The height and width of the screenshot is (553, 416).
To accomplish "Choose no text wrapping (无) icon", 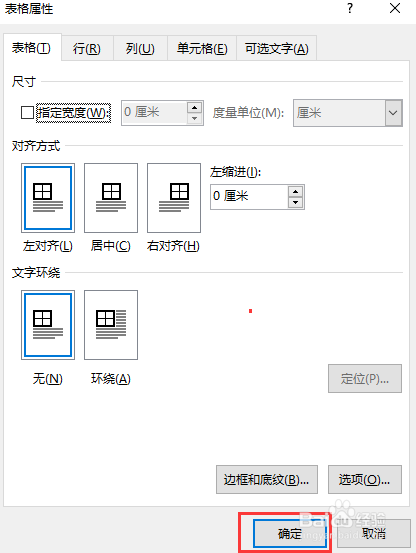I will click(x=48, y=325).
